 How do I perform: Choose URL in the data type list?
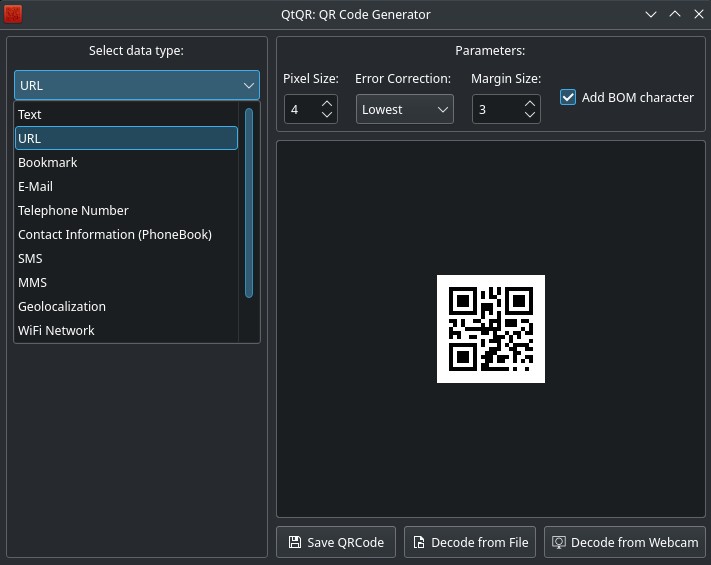[x=126, y=138]
